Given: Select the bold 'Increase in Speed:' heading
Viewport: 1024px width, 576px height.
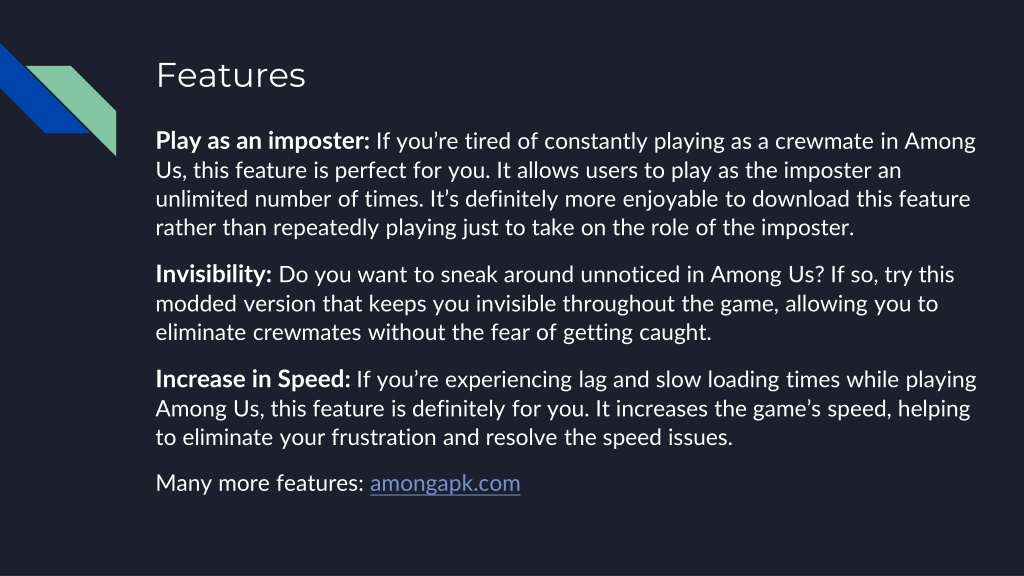Looking at the screenshot, I should click(x=253, y=380).
